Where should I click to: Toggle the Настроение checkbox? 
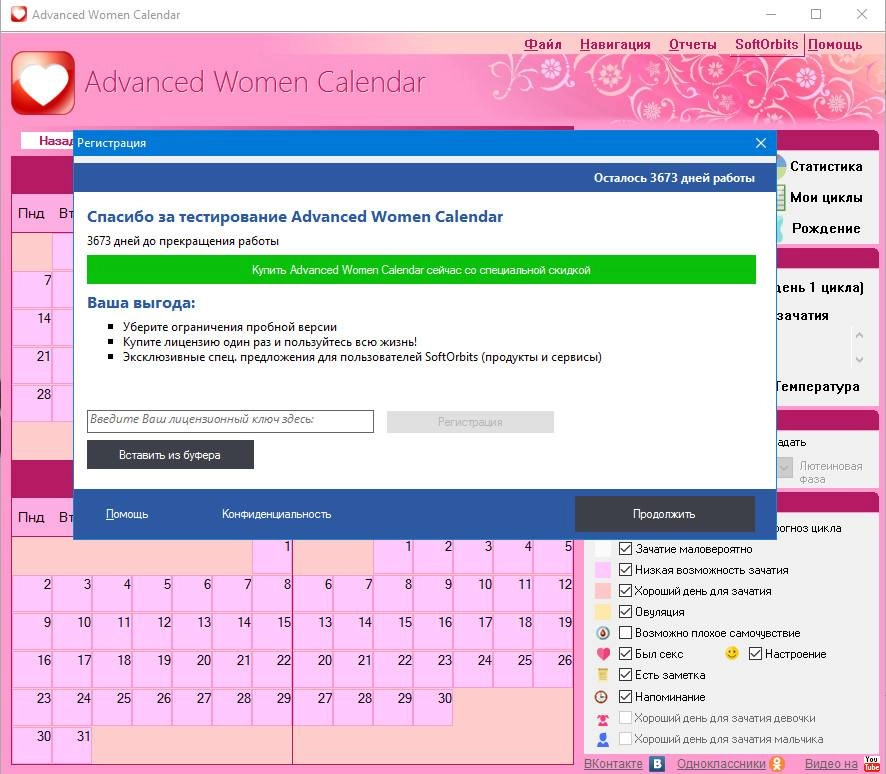pos(755,654)
